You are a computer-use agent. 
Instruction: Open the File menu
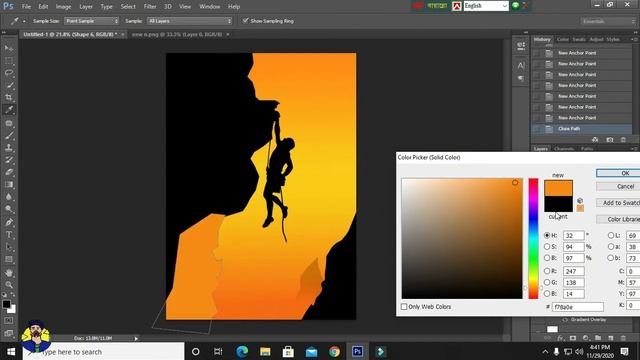[x=26, y=7]
